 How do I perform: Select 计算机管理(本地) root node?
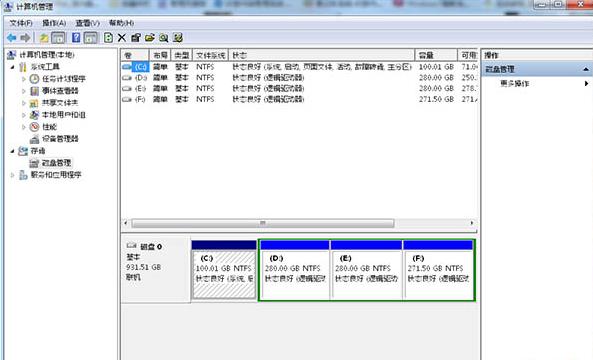point(47,55)
